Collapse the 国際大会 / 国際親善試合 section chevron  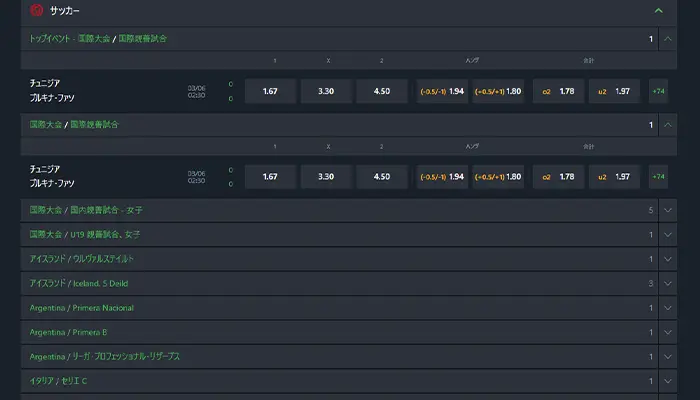[x=667, y=125]
